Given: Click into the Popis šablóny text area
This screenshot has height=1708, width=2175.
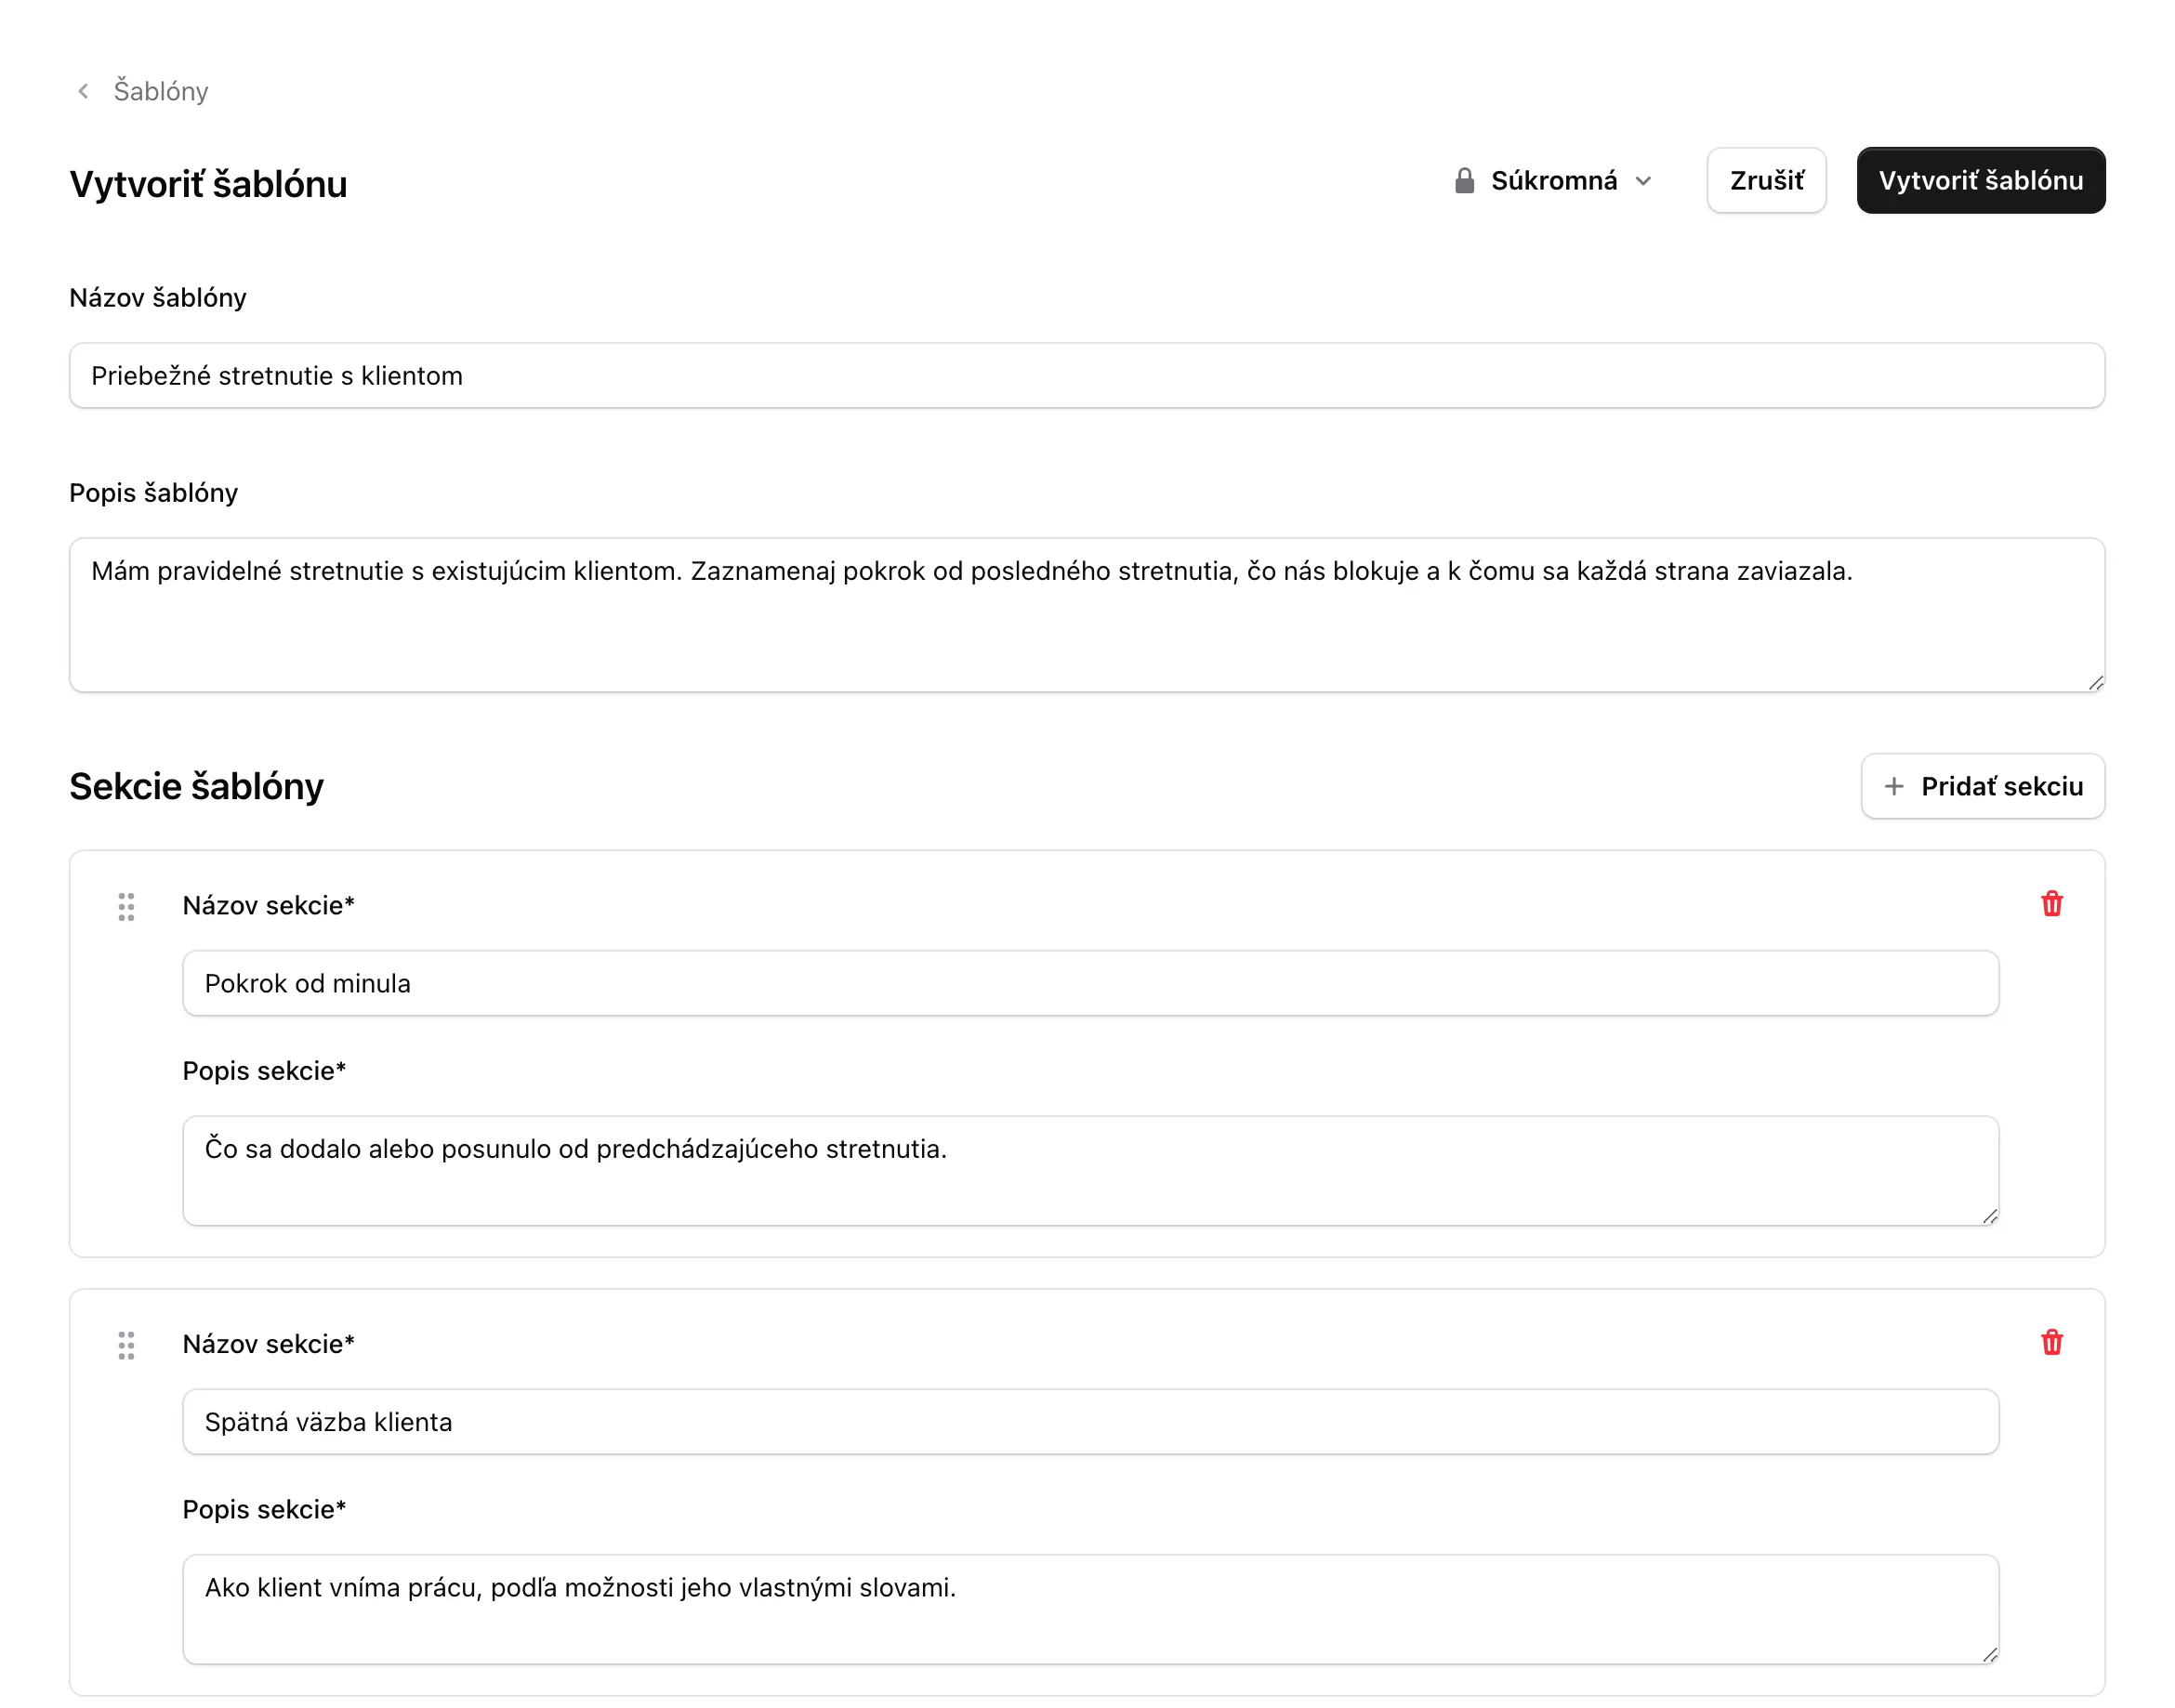Looking at the screenshot, I should click(1087, 615).
